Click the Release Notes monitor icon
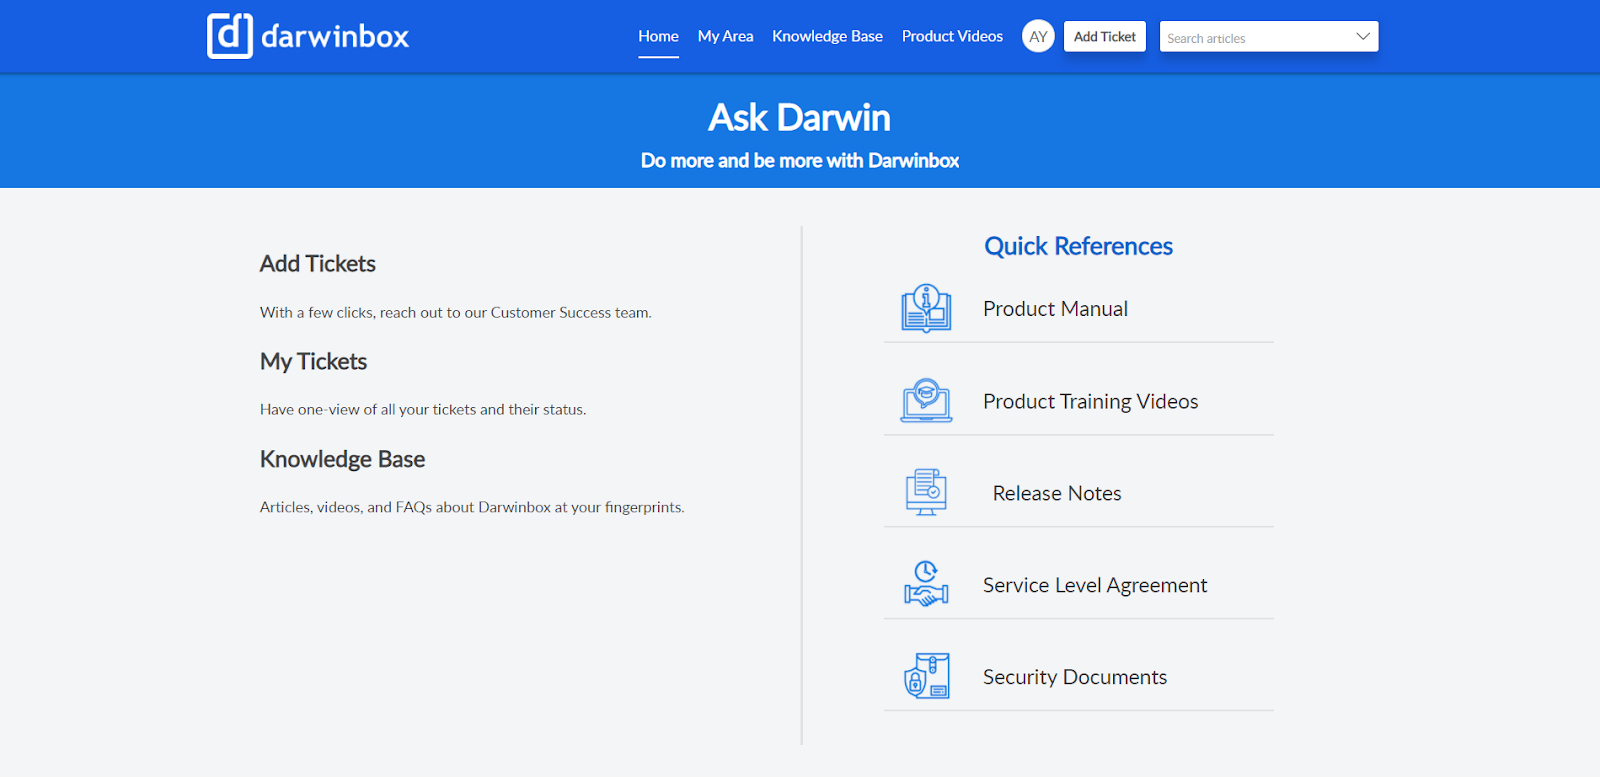The image size is (1600, 777). [926, 492]
